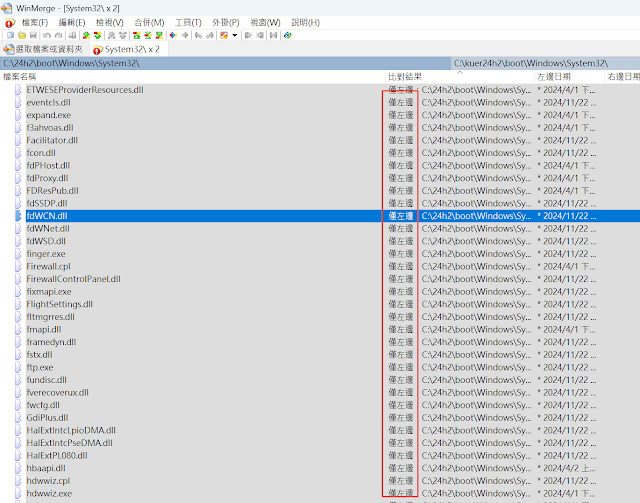Click the Copy all to right icon
640x503 pixels.
pyautogui.click(x=248, y=36)
